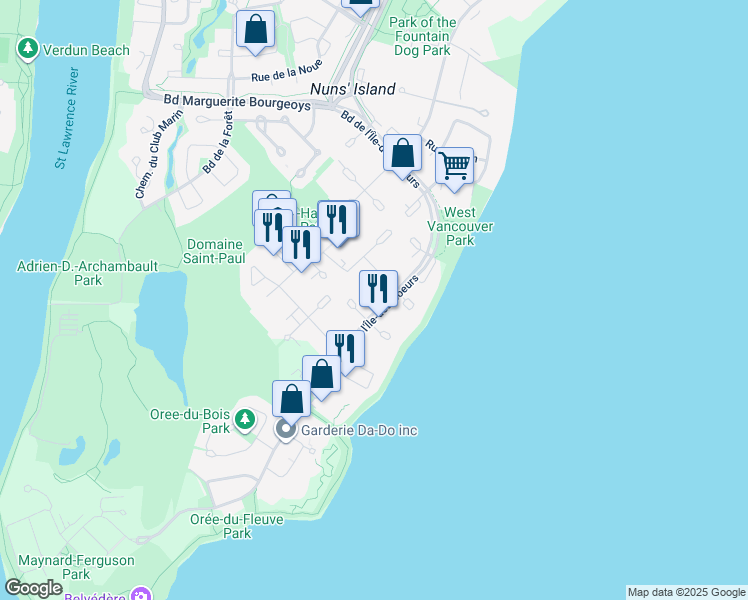Image resolution: width=748 pixels, height=600 pixels.
Task: Select the shopping bag marker between restaurant and Garderie pins
Action: point(322,376)
